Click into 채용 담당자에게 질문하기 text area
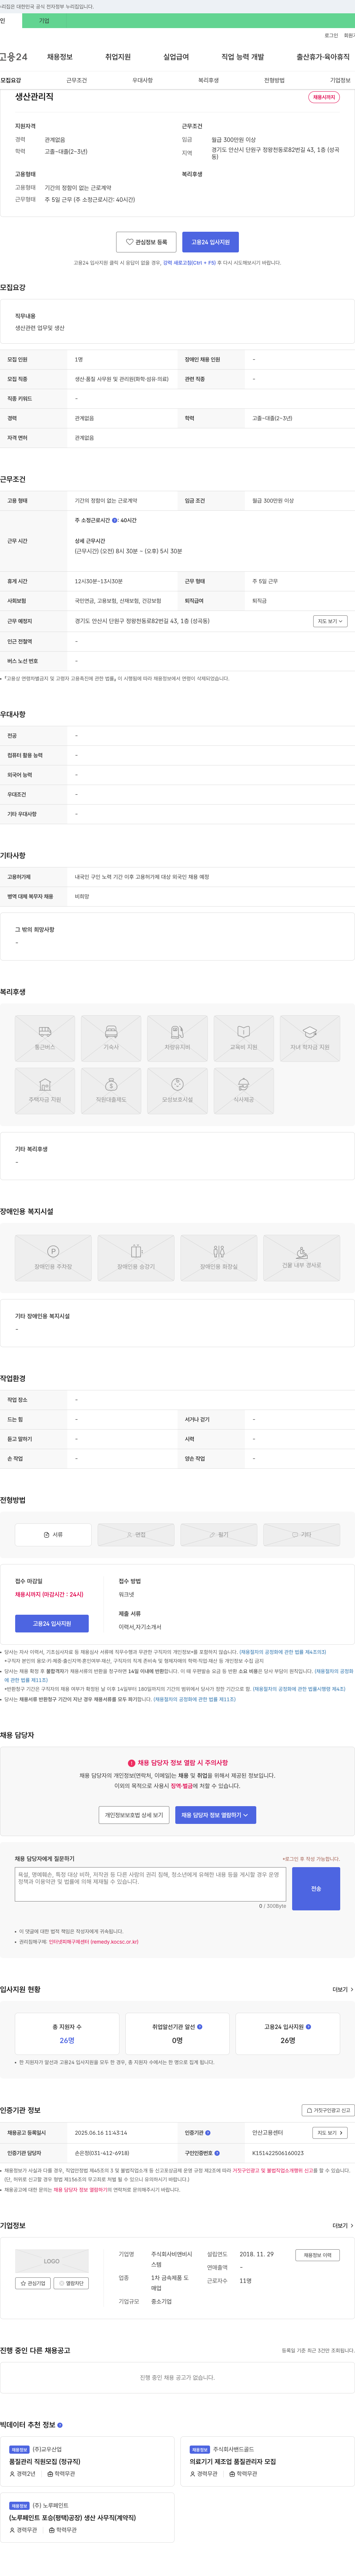Screen dimensions: 355x2576 (x=150, y=1884)
